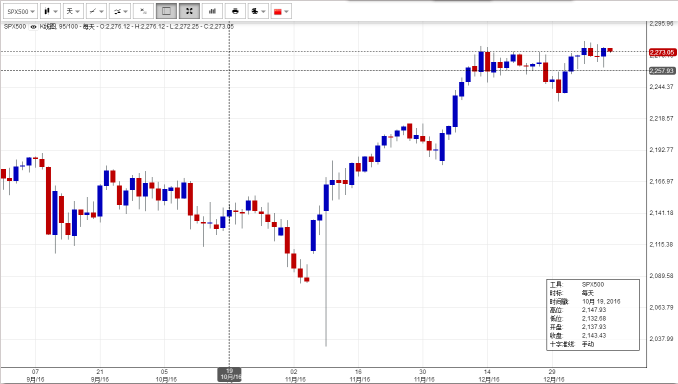
Task: Toggle the side panel layout button
Action: (x=166, y=11)
